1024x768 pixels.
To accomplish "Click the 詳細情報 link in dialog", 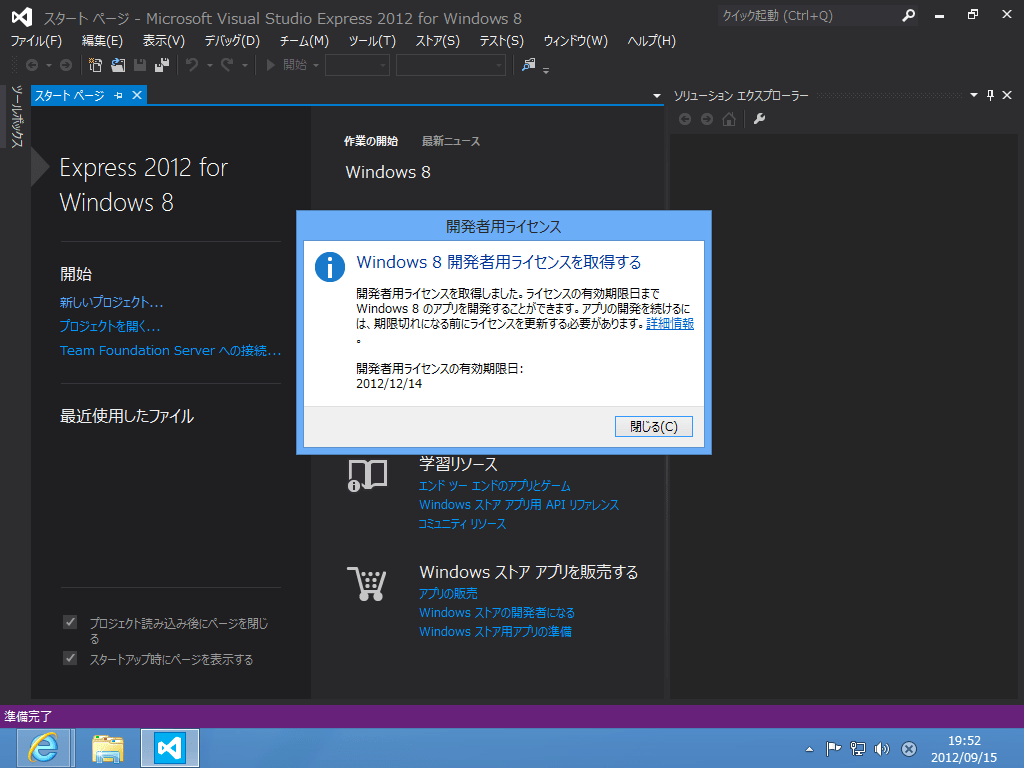I will click(669, 323).
